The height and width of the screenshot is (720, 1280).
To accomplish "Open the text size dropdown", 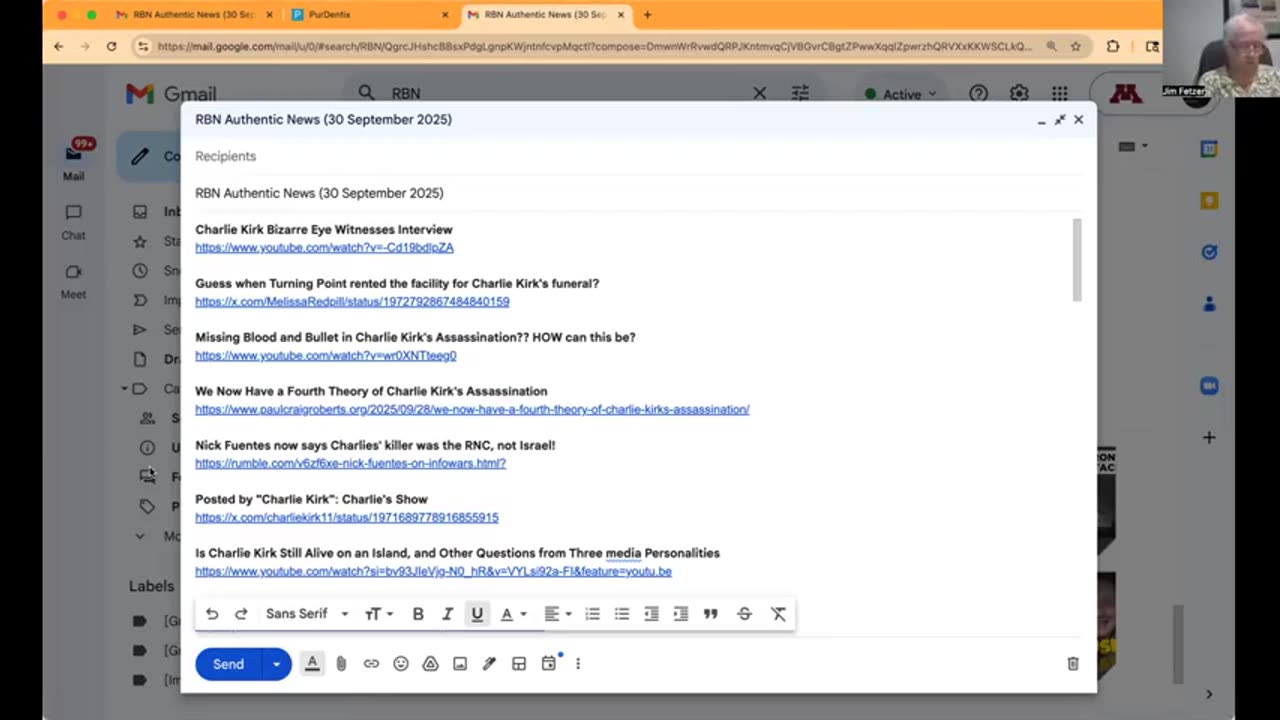I will tap(378, 614).
